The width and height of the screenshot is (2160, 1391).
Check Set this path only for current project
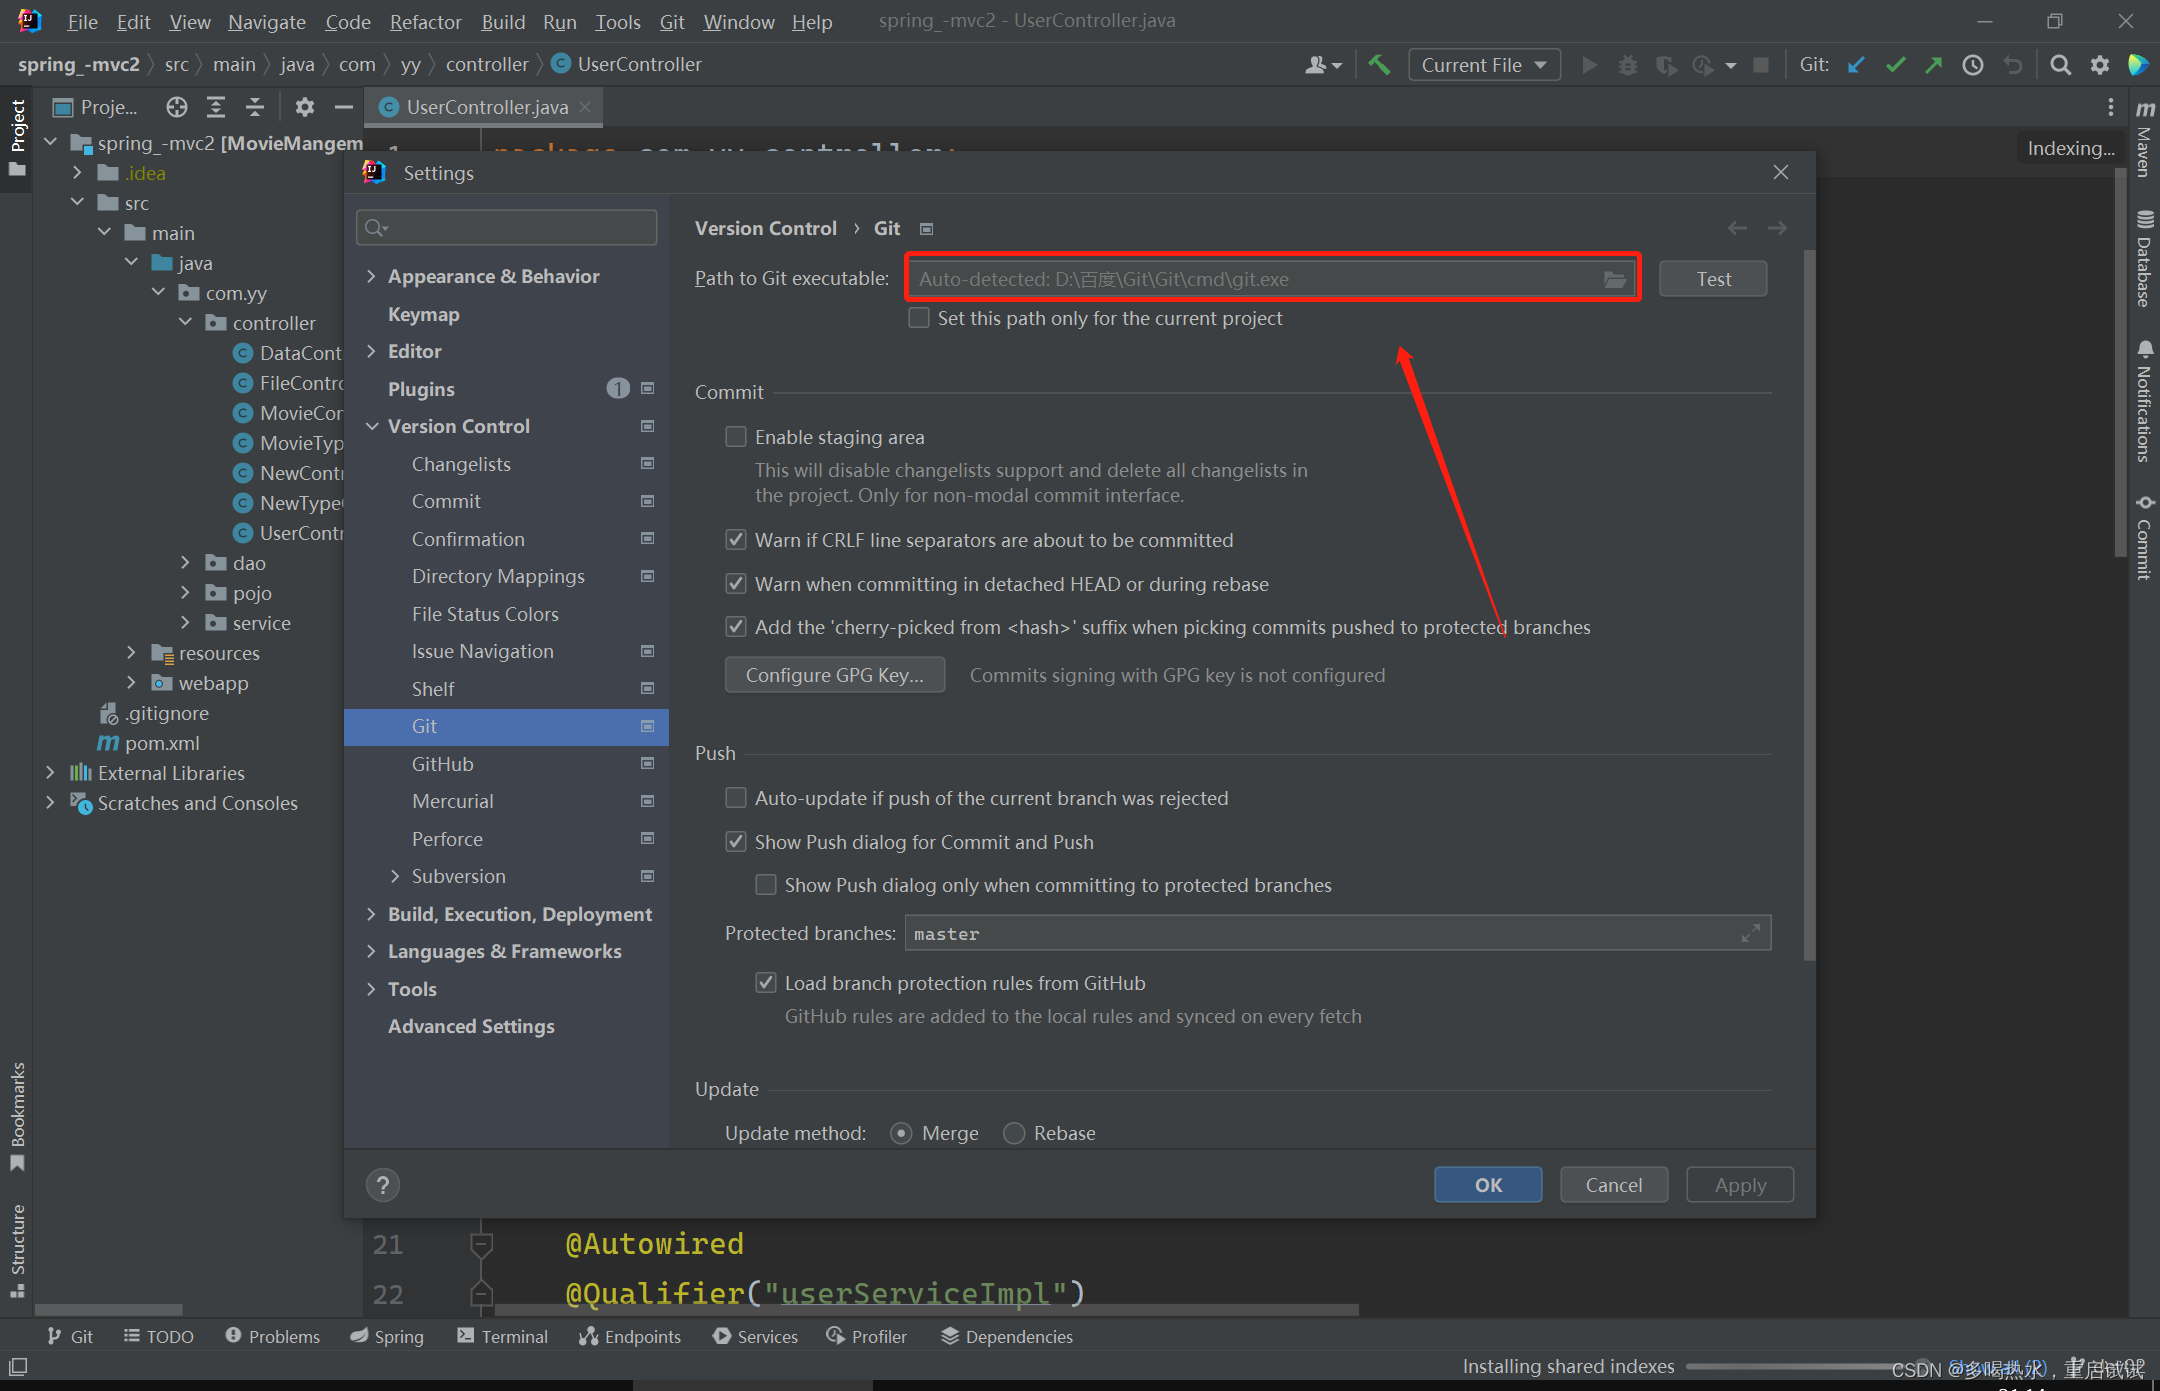pos(918,318)
